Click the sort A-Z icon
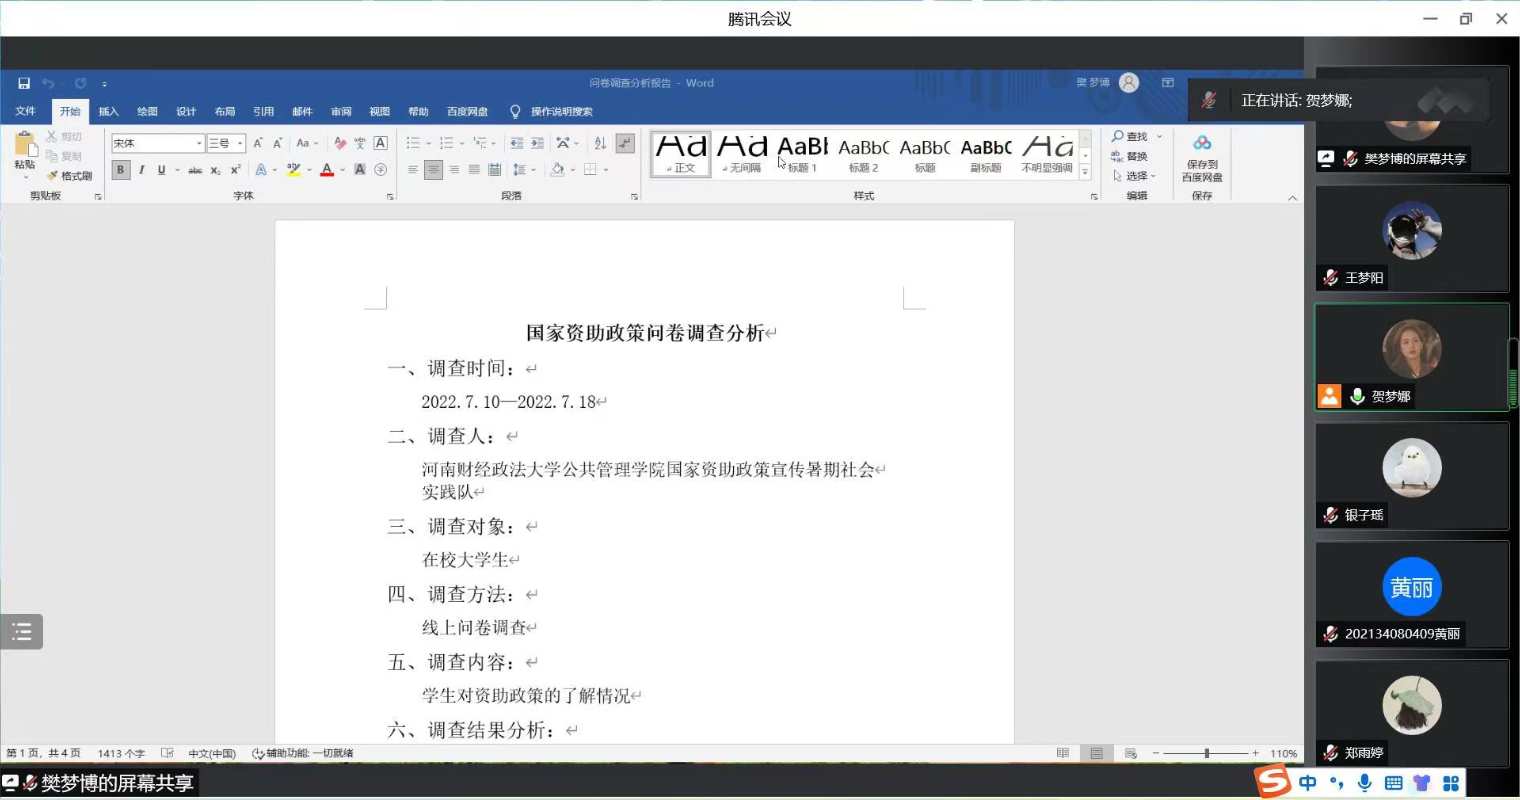This screenshot has height=800, width=1520. 600,143
